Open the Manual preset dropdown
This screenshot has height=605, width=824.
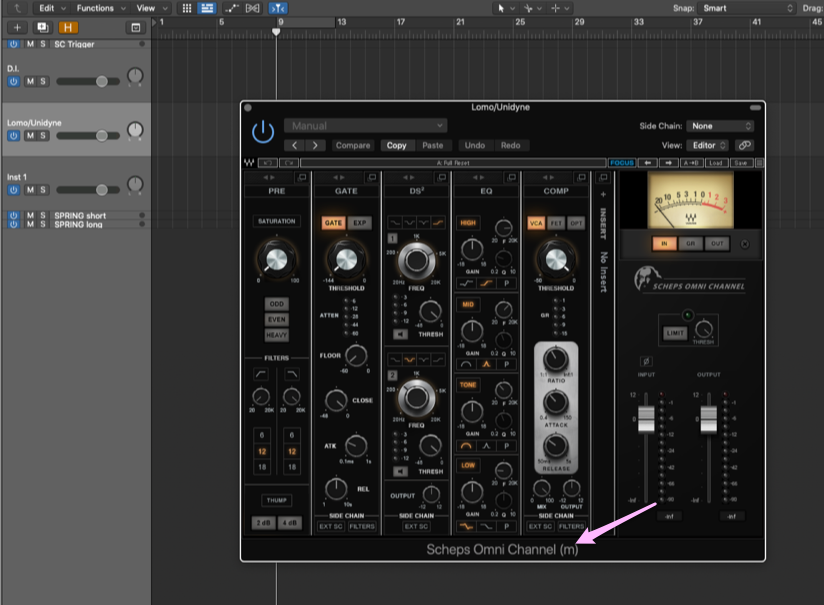click(x=366, y=126)
